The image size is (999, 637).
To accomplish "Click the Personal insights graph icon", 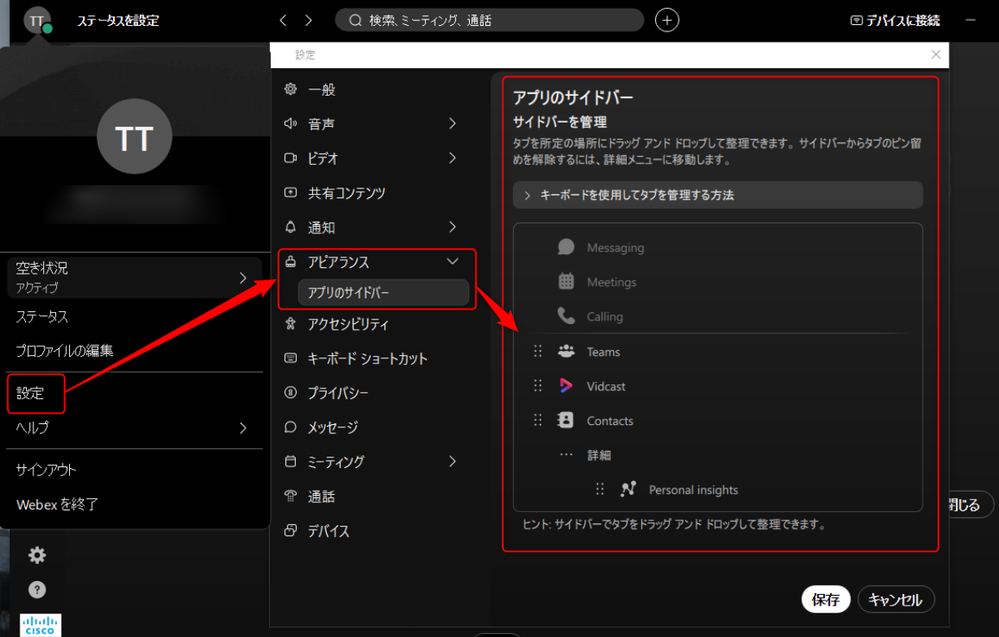I will pyautogui.click(x=628, y=489).
